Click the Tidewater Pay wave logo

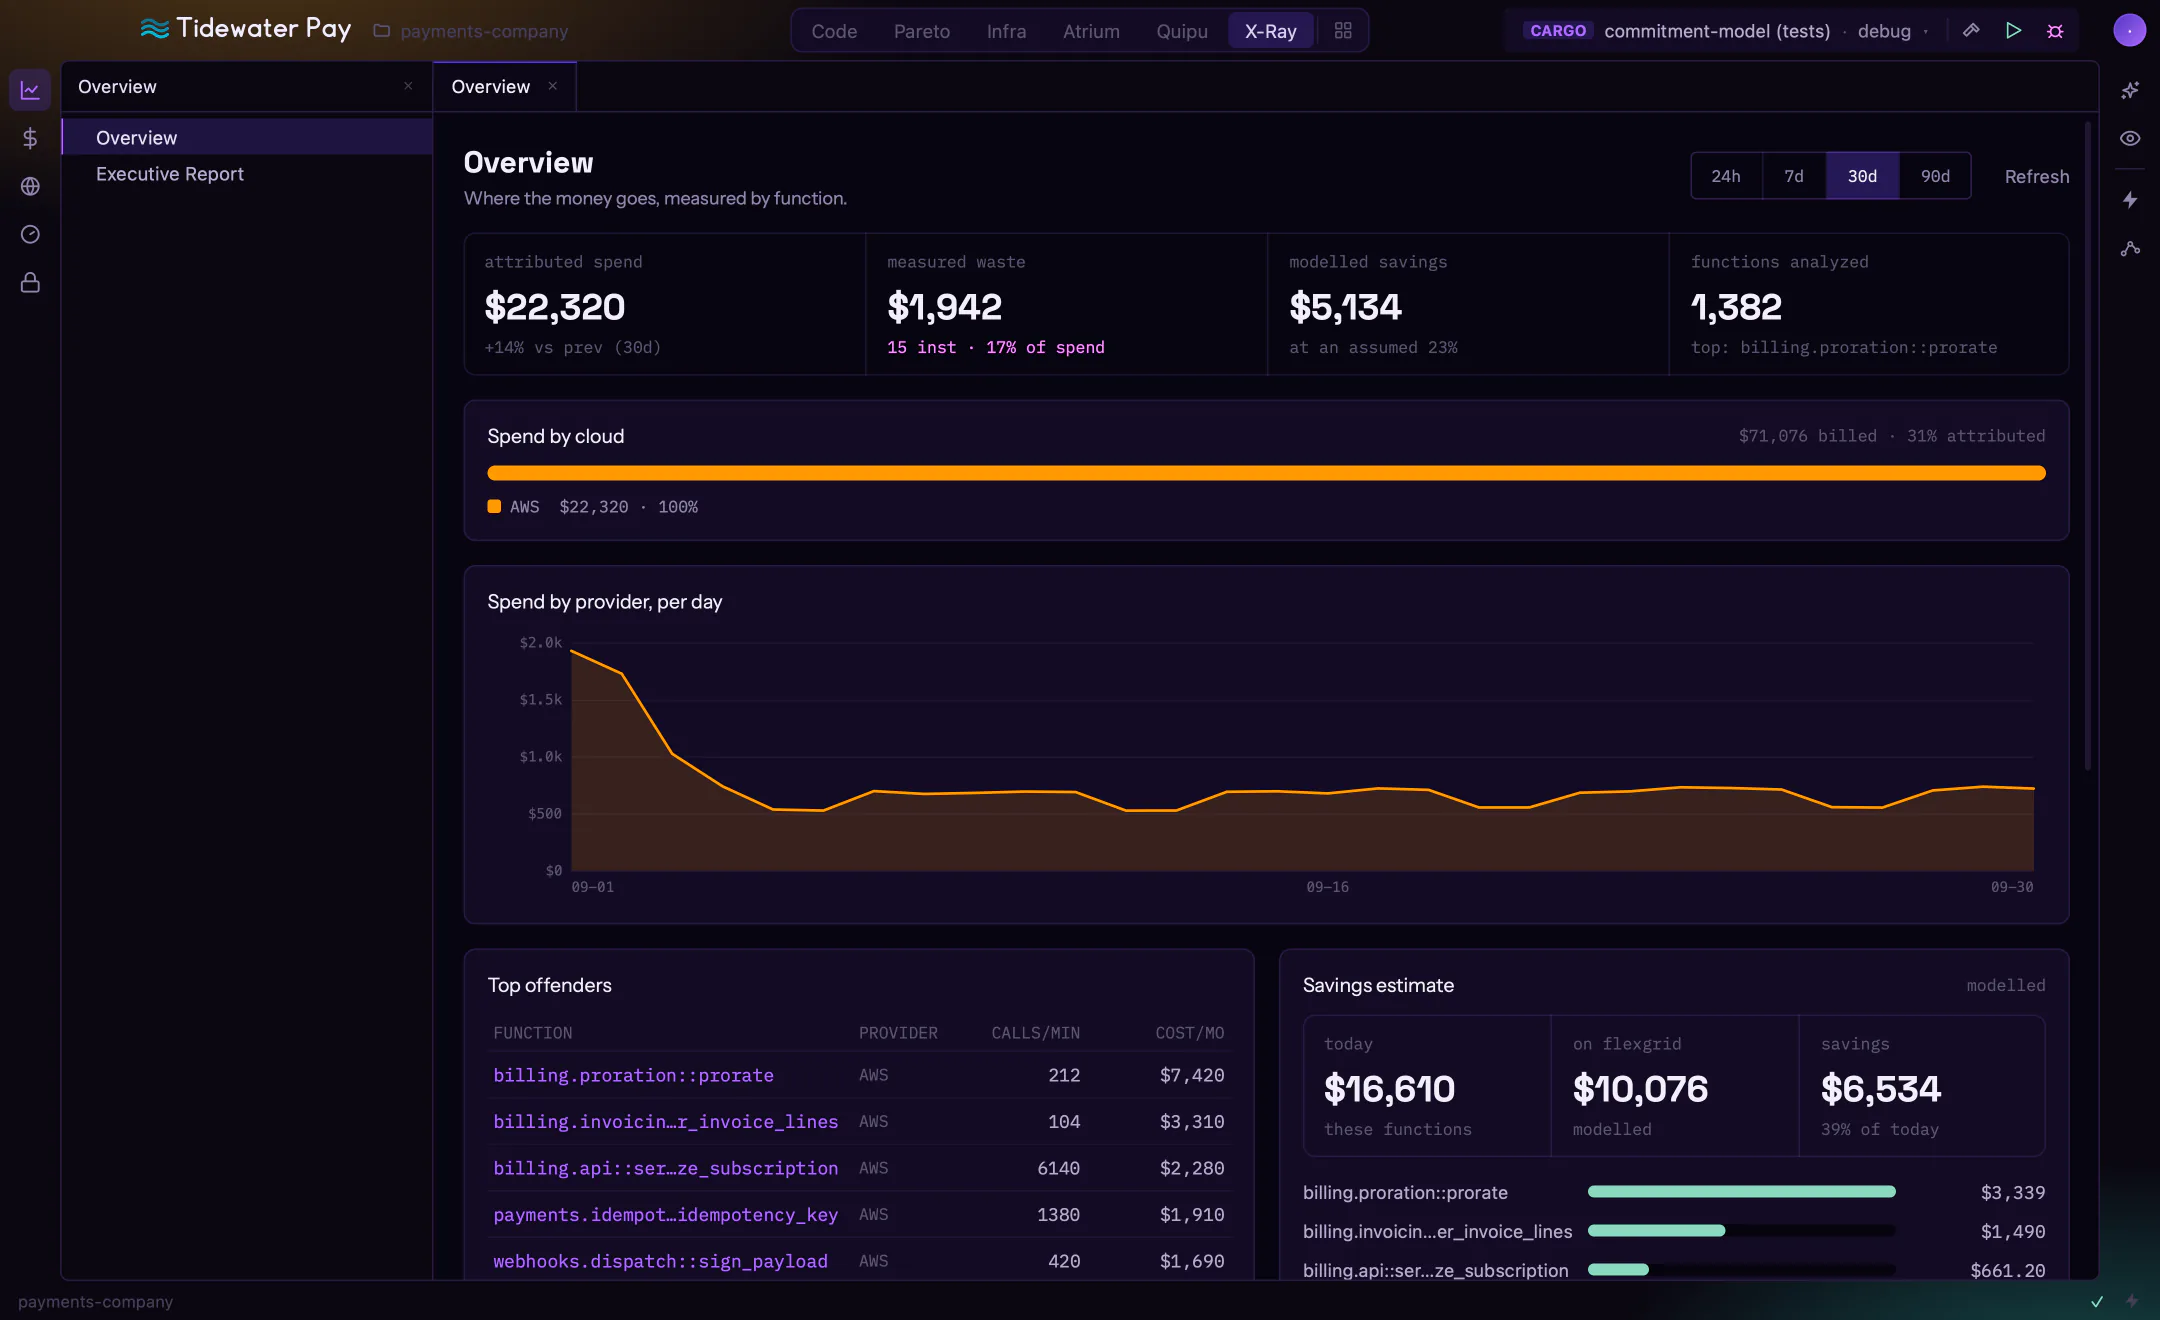(x=155, y=29)
